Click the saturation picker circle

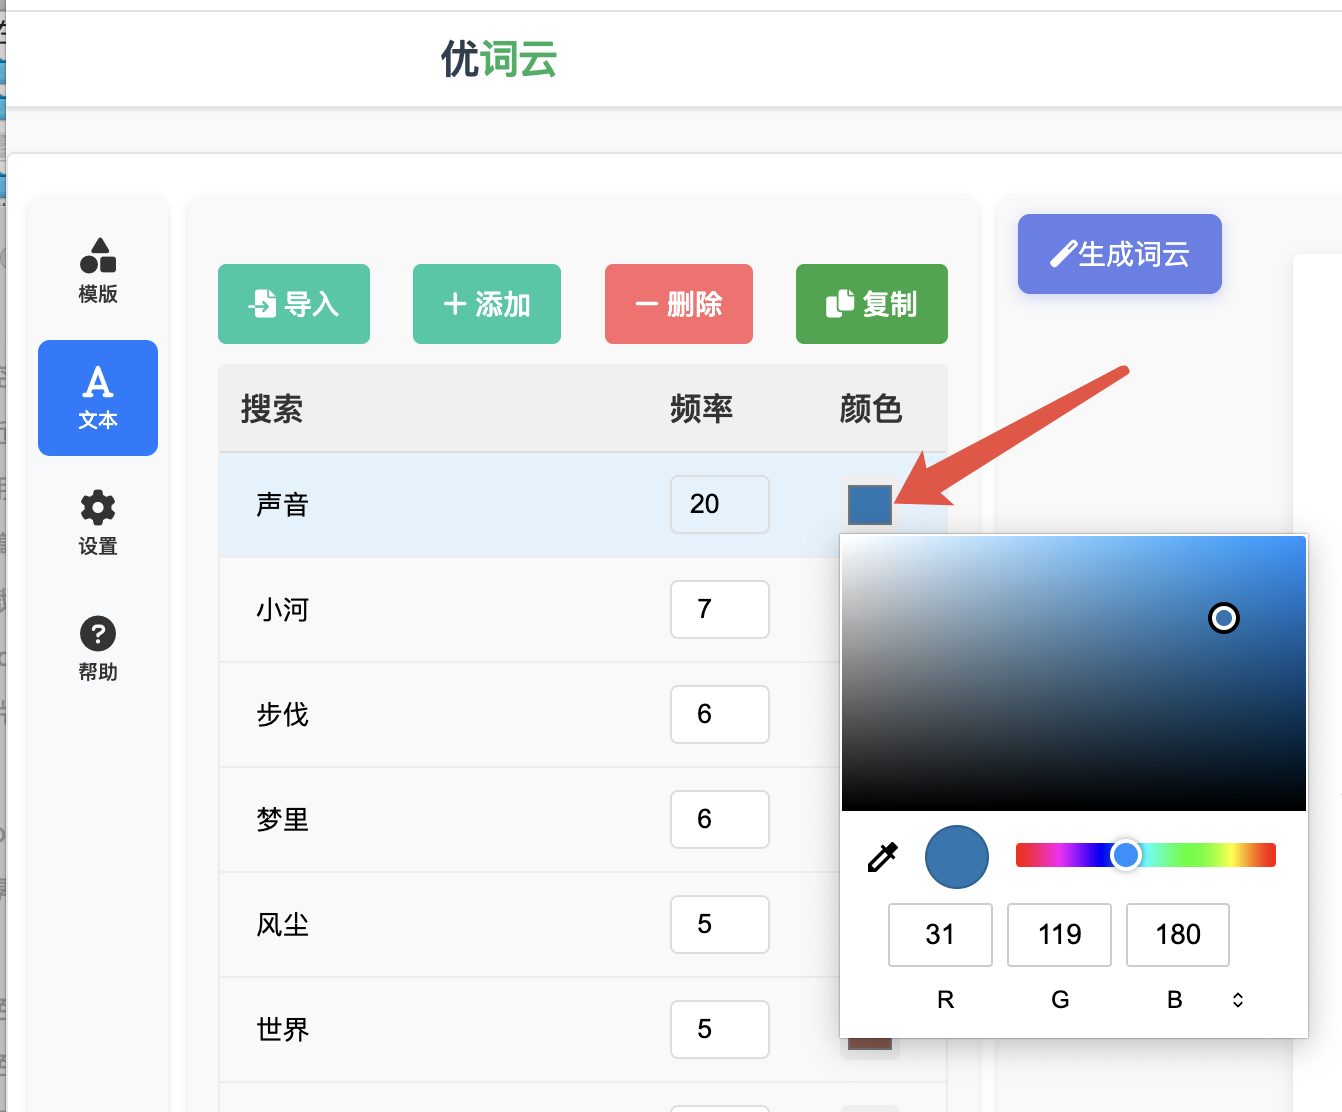(1224, 619)
